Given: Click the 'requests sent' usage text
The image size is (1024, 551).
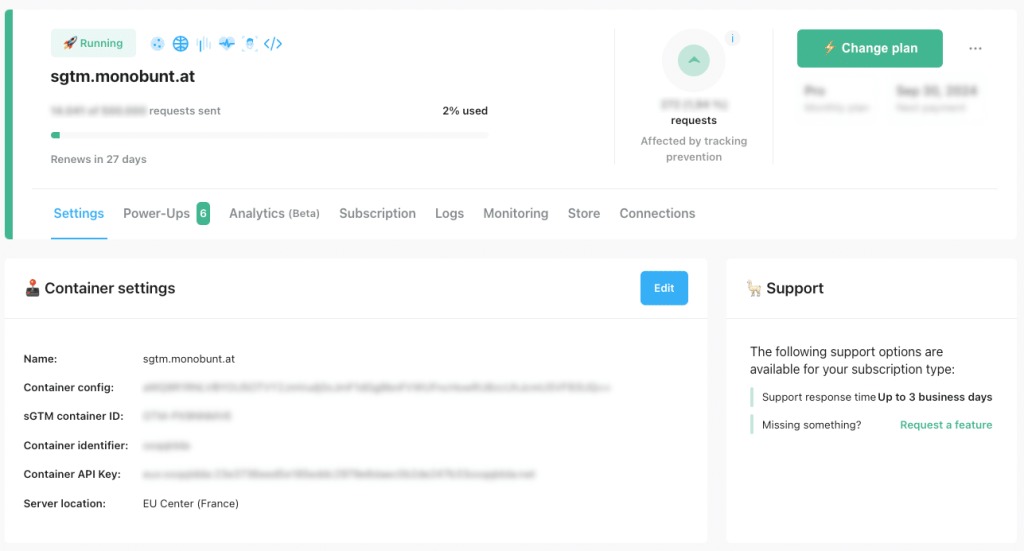Looking at the screenshot, I should tap(185, 111).
